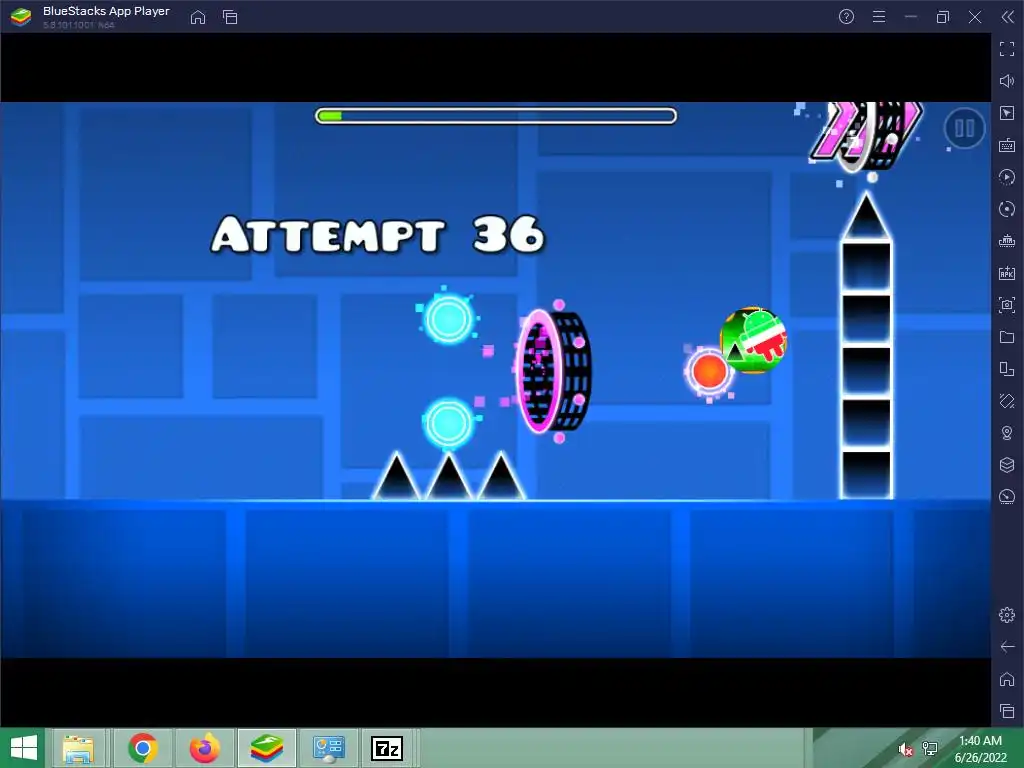Open the network tray icon
Image resolution: width=1024 pixels, height=768 pixels.
pos(930,749)
